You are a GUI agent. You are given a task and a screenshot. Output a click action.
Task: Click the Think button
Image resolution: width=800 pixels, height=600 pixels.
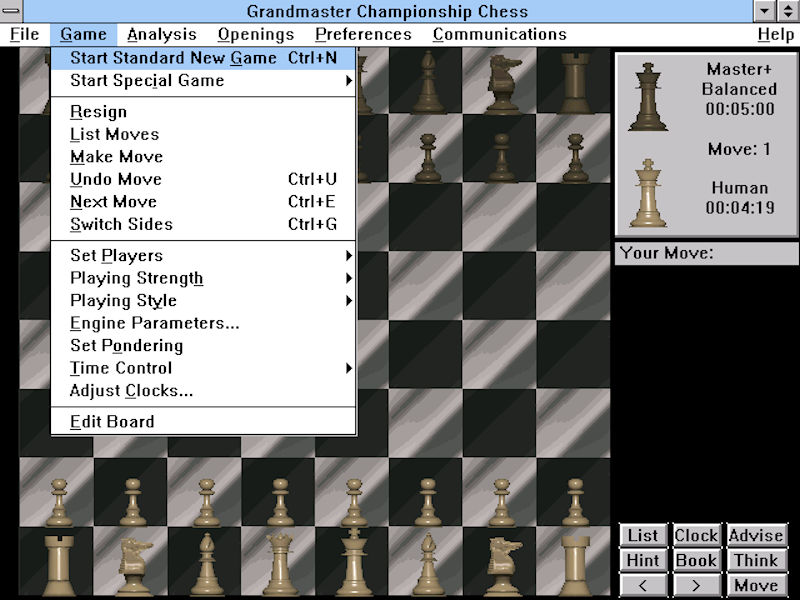(x=756, y=560)
